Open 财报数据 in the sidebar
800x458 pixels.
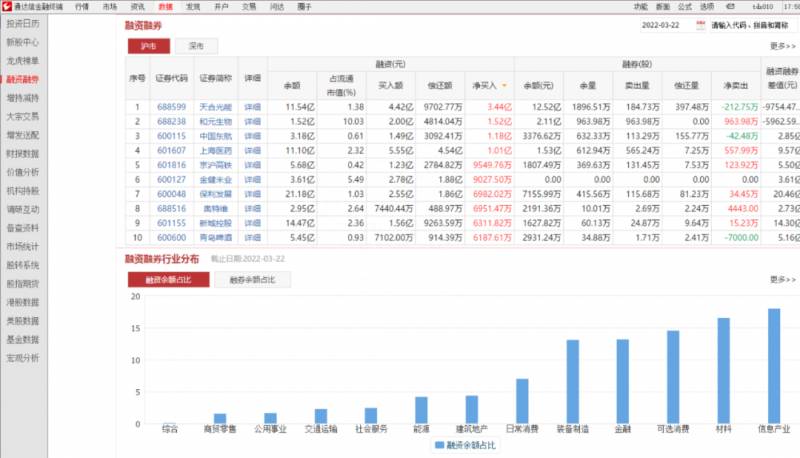[23, 154]
